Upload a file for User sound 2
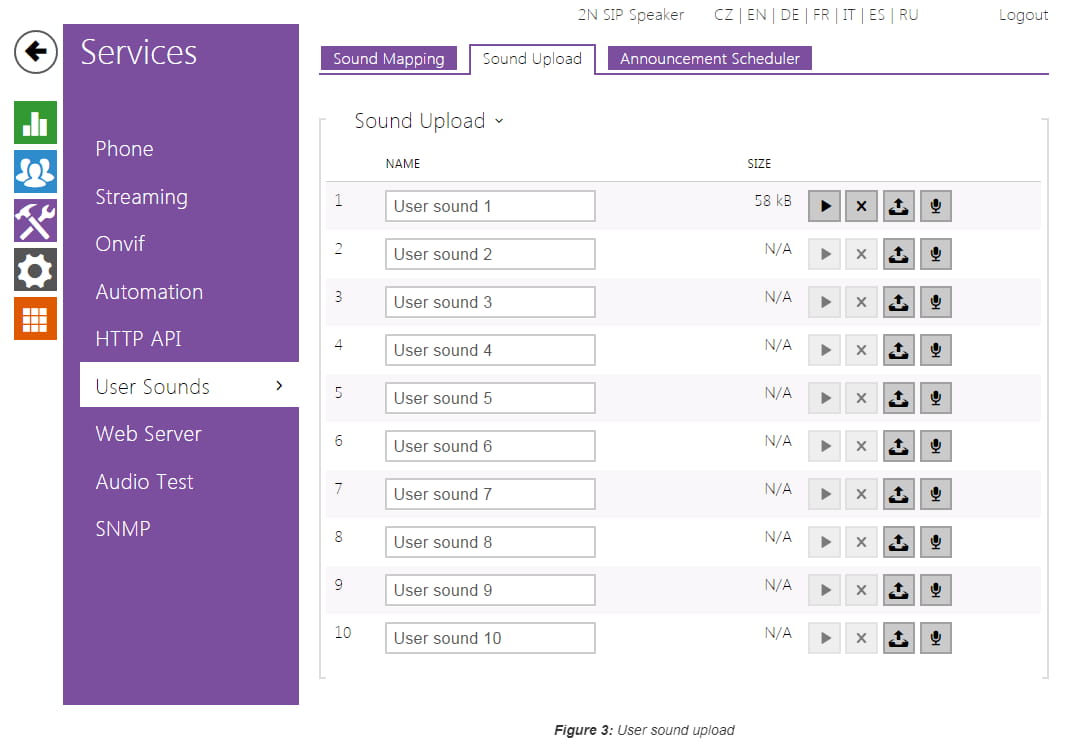The height and width of the screenshot is (748, 1077). tap(898, 254)
